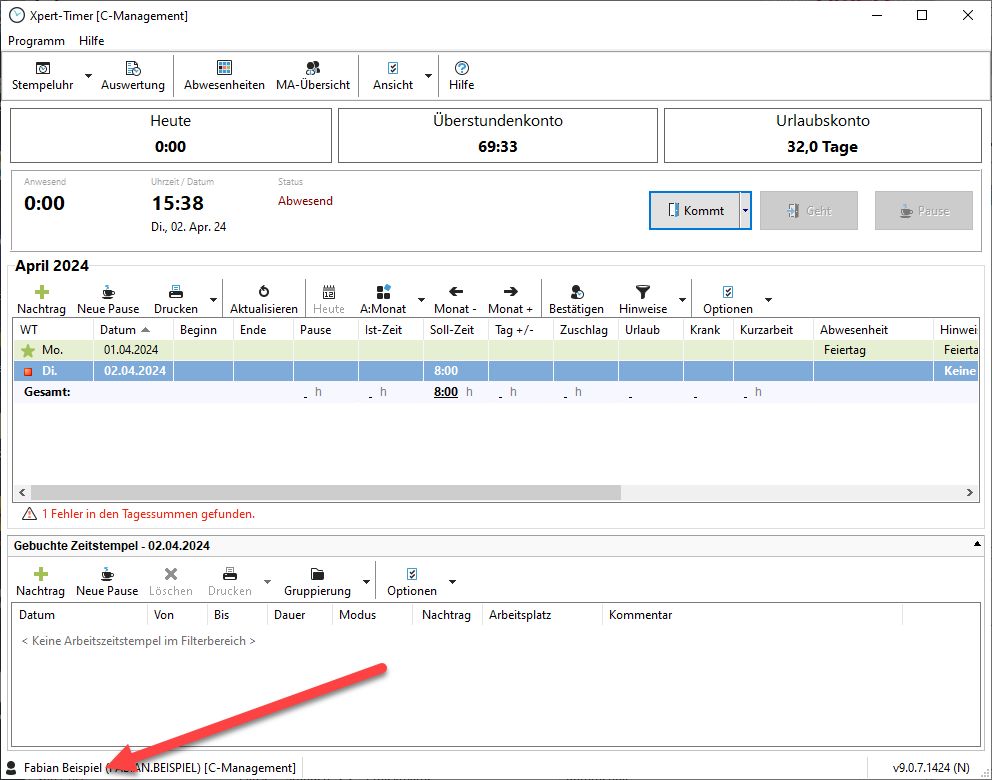Go to previous month with Monat -
992x780 pixels.
455,299
